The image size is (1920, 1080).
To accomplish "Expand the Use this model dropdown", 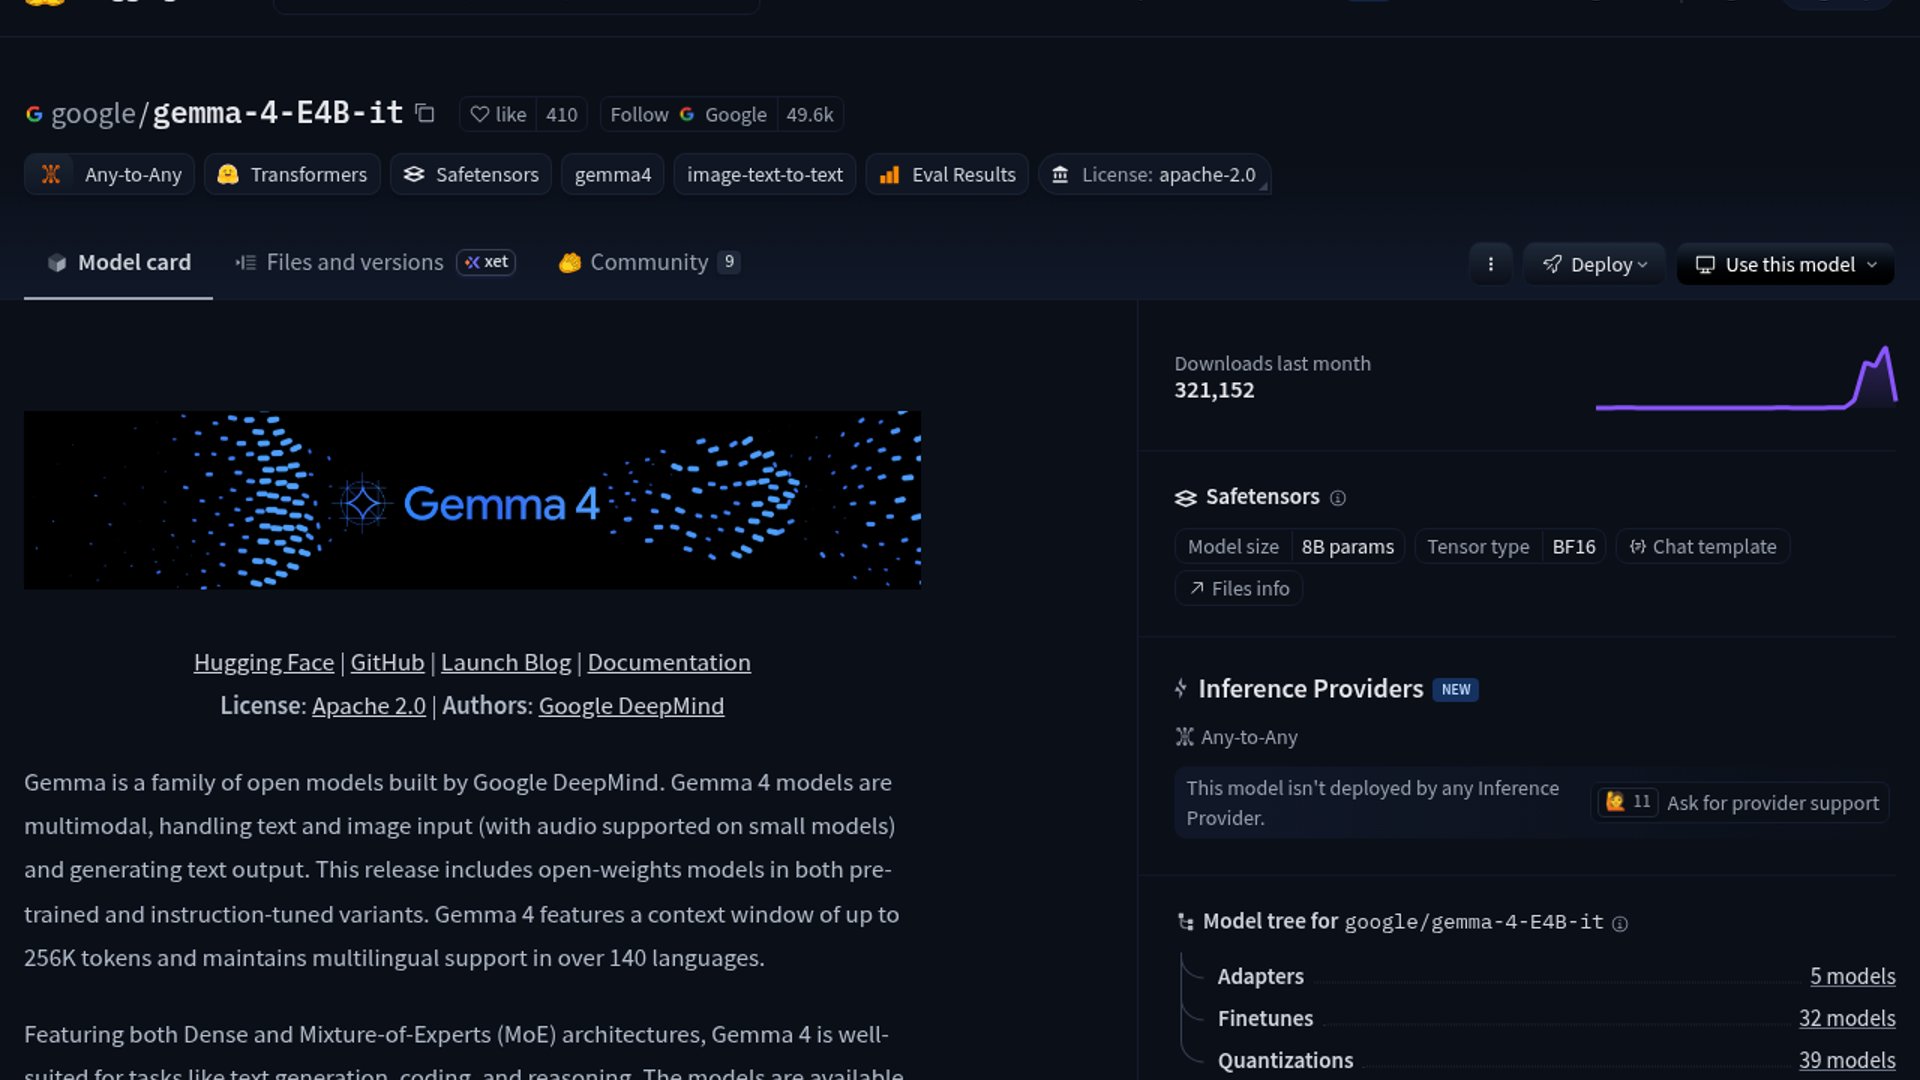I will coord(1785,265).
